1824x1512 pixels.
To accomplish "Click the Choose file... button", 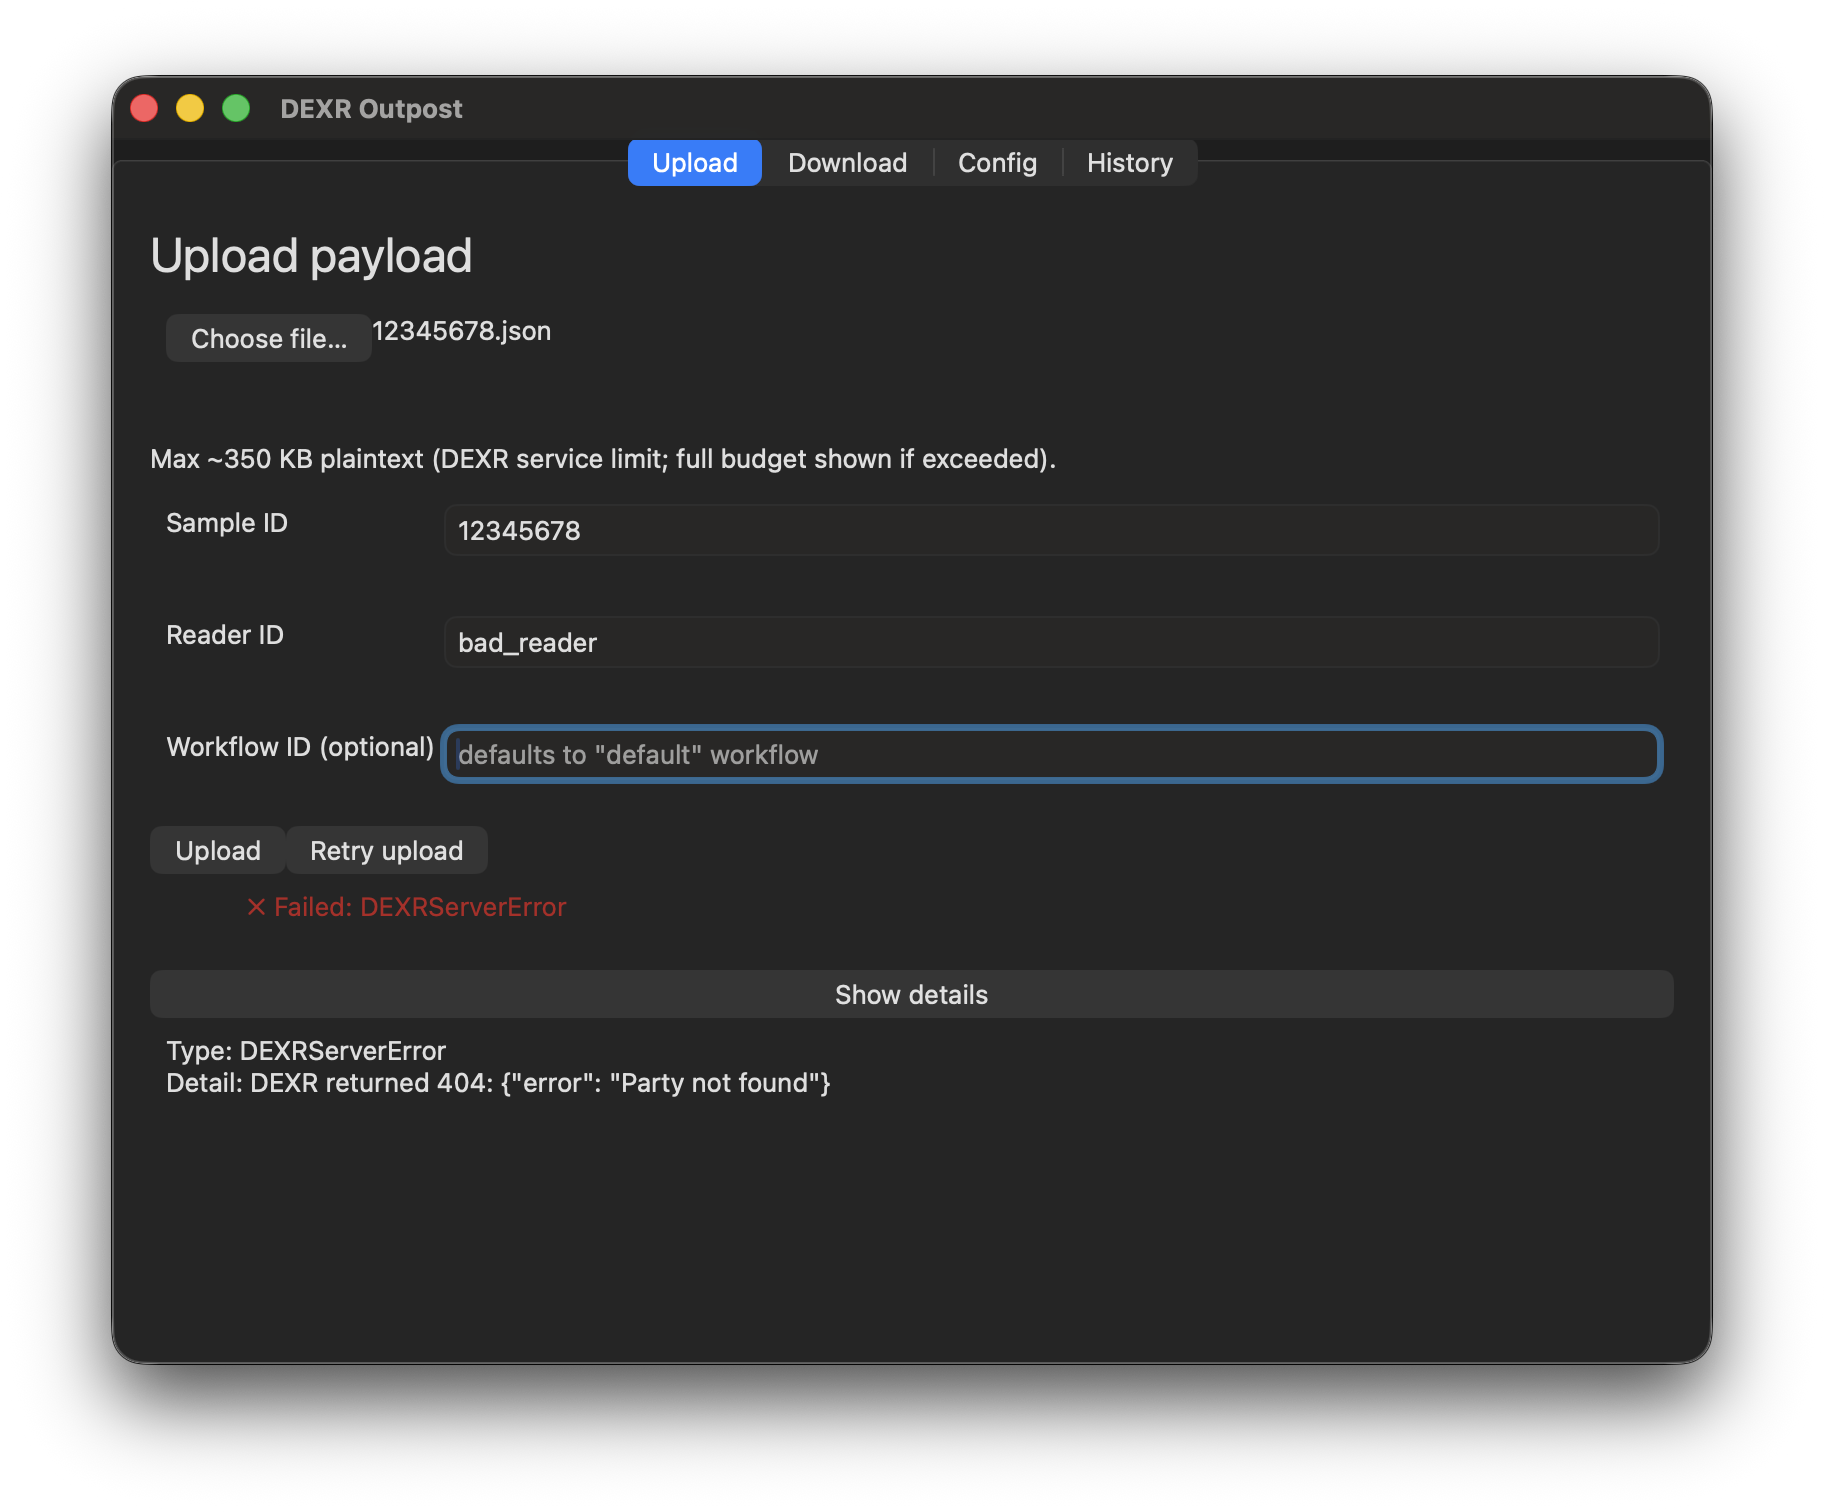I will coord(269,338).
